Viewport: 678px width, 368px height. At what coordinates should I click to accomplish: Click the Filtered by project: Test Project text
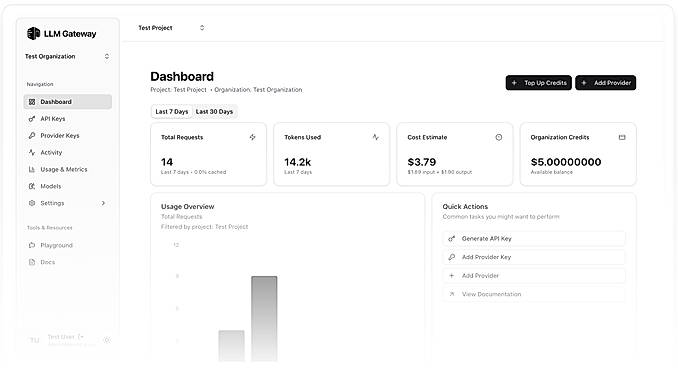tap(205, 227)
